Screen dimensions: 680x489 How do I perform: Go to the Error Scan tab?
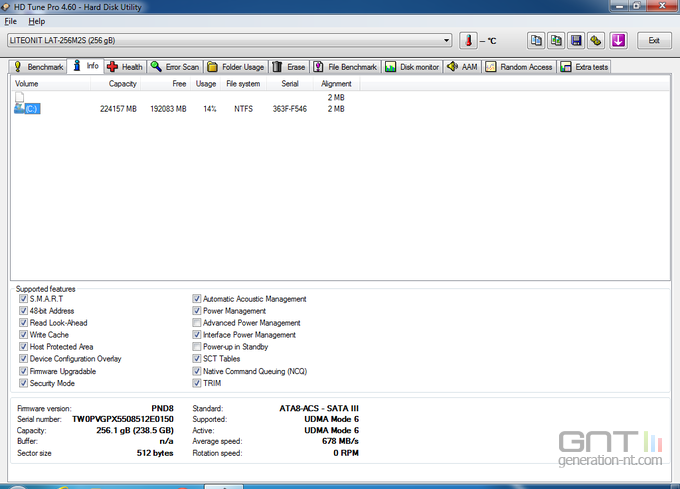pyautogui.click(x=175, y=67)
